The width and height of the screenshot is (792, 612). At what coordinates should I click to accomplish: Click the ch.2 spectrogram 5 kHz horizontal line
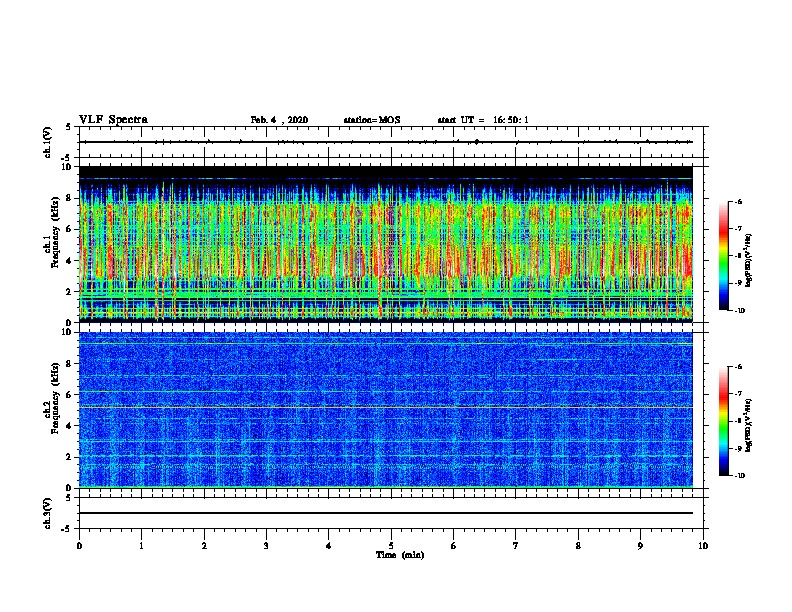[x=385, y=407]
